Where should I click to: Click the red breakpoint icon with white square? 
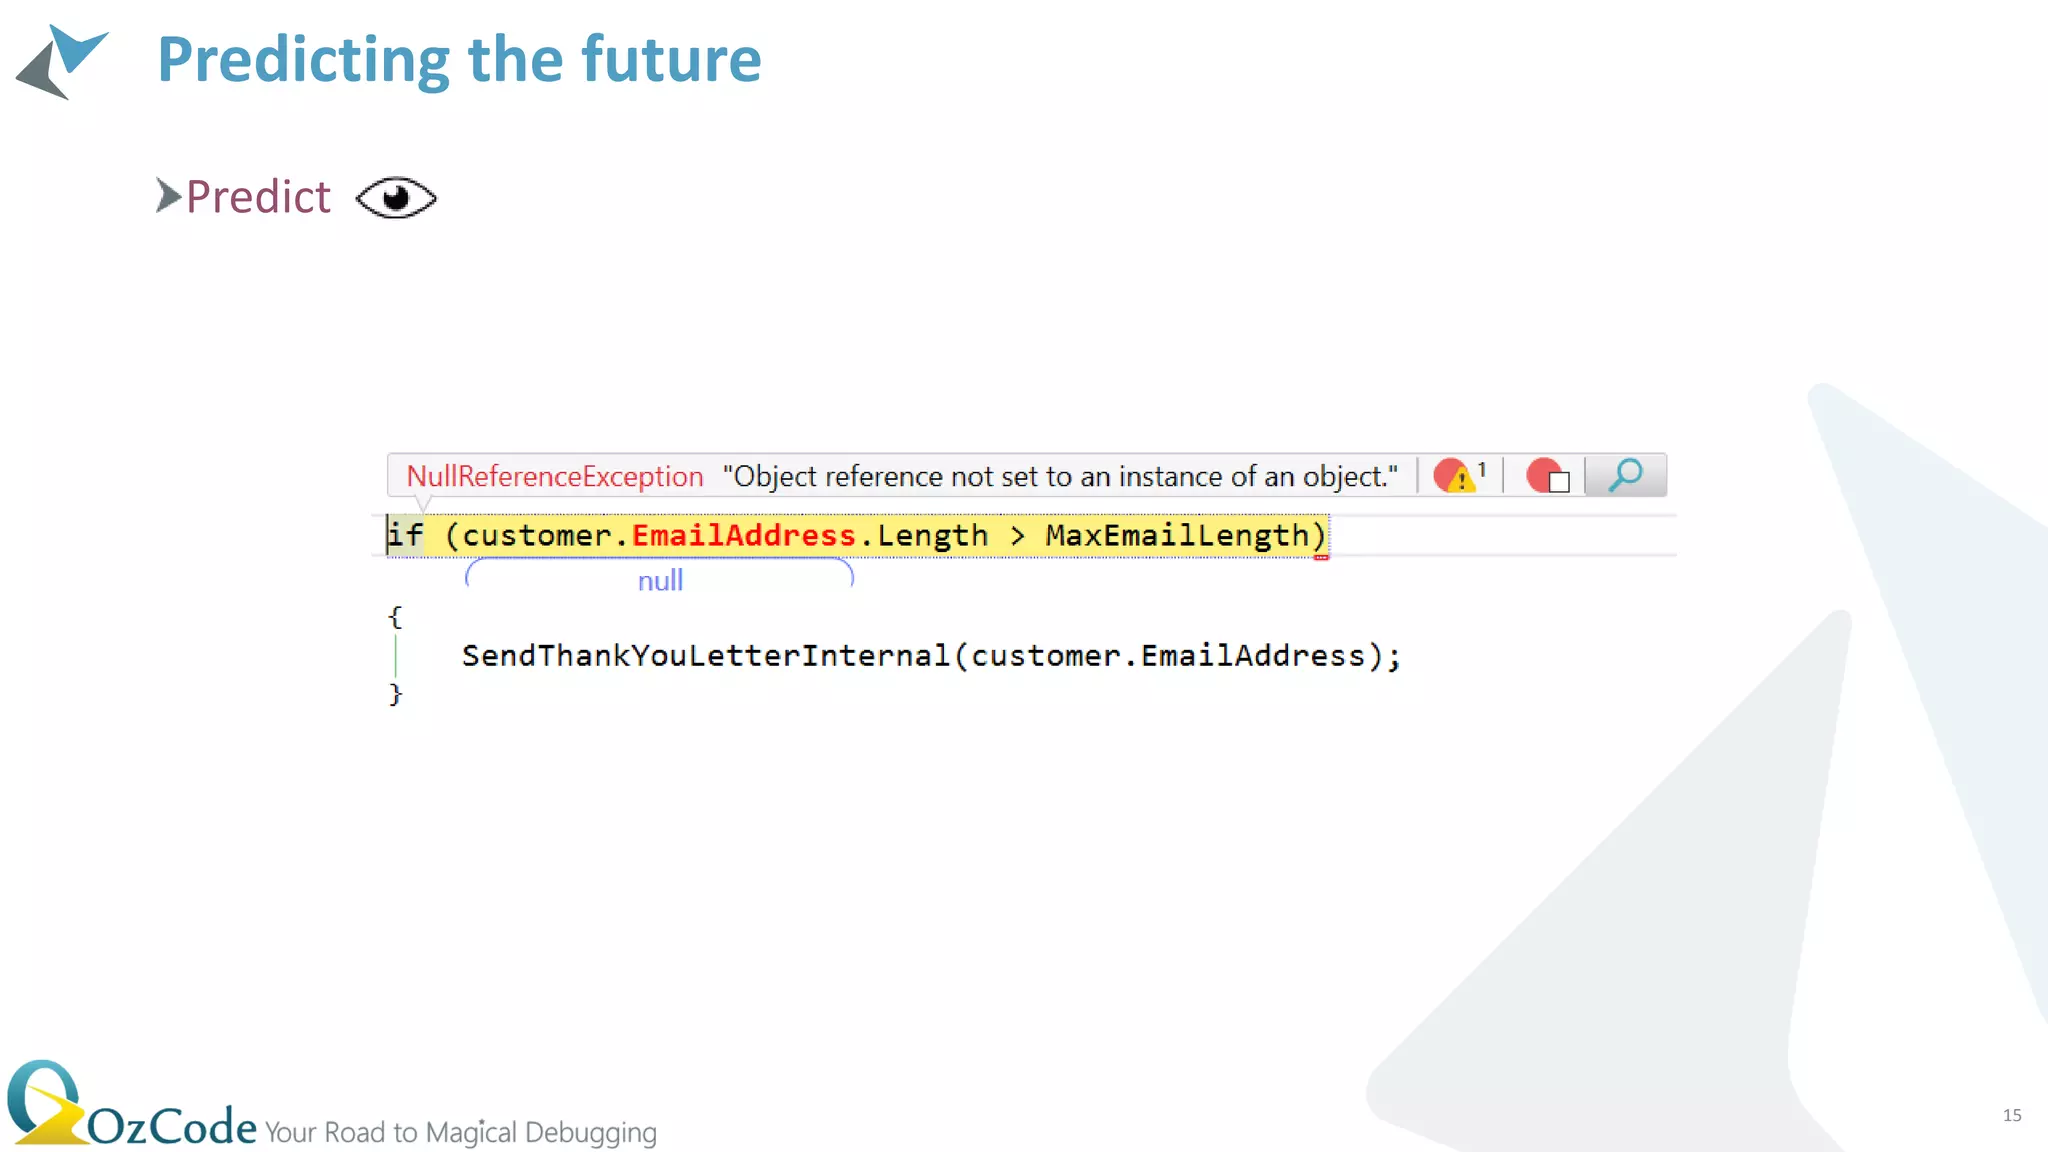1547,476
